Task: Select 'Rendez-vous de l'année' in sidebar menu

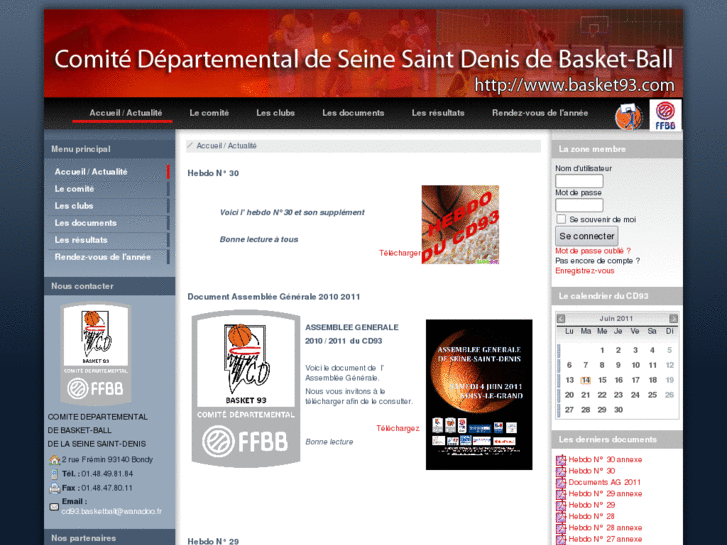Action: [102, 257]
